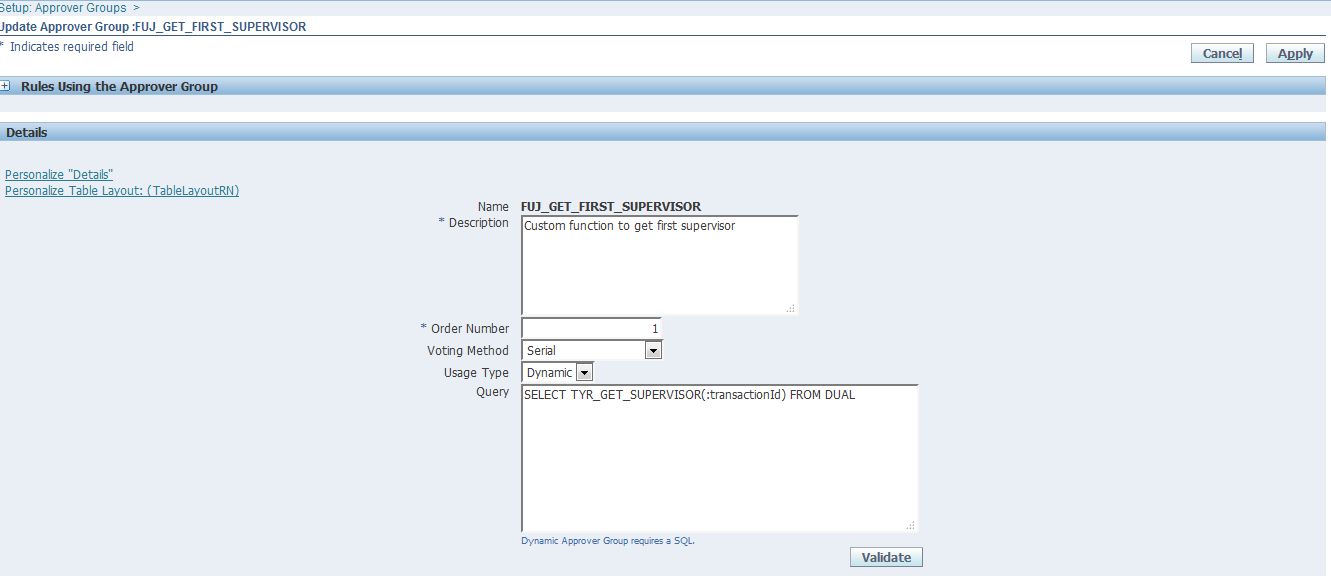This screenshot has width=1331, height=585.
Task: Click the Voting Method label
Action: pos(468,351)
